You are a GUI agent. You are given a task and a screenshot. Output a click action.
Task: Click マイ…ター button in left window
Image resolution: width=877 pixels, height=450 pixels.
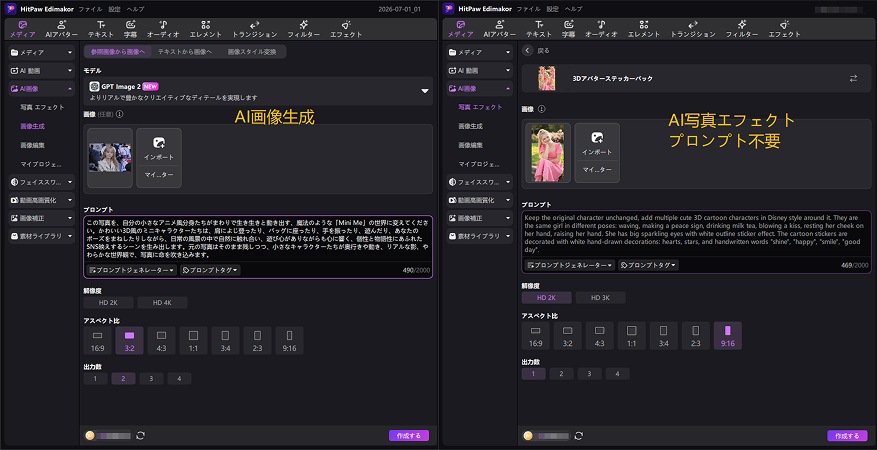[x=159, y=175]
